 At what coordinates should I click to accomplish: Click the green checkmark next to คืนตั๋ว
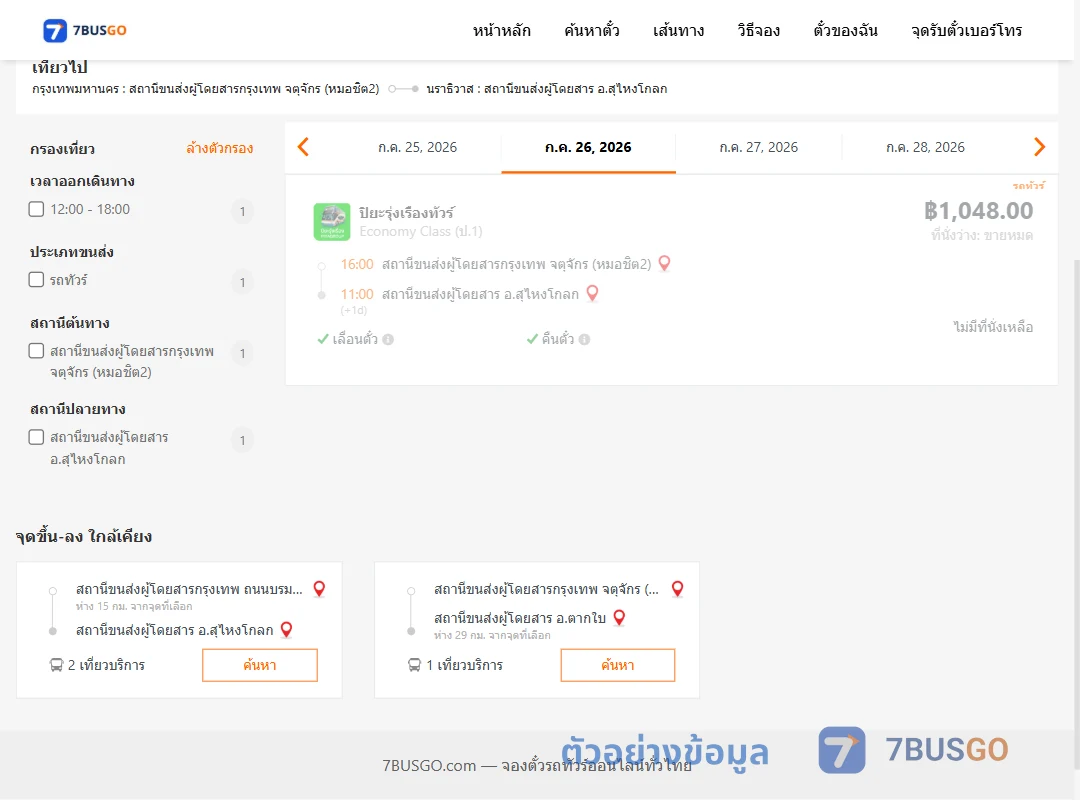[532, 339]
